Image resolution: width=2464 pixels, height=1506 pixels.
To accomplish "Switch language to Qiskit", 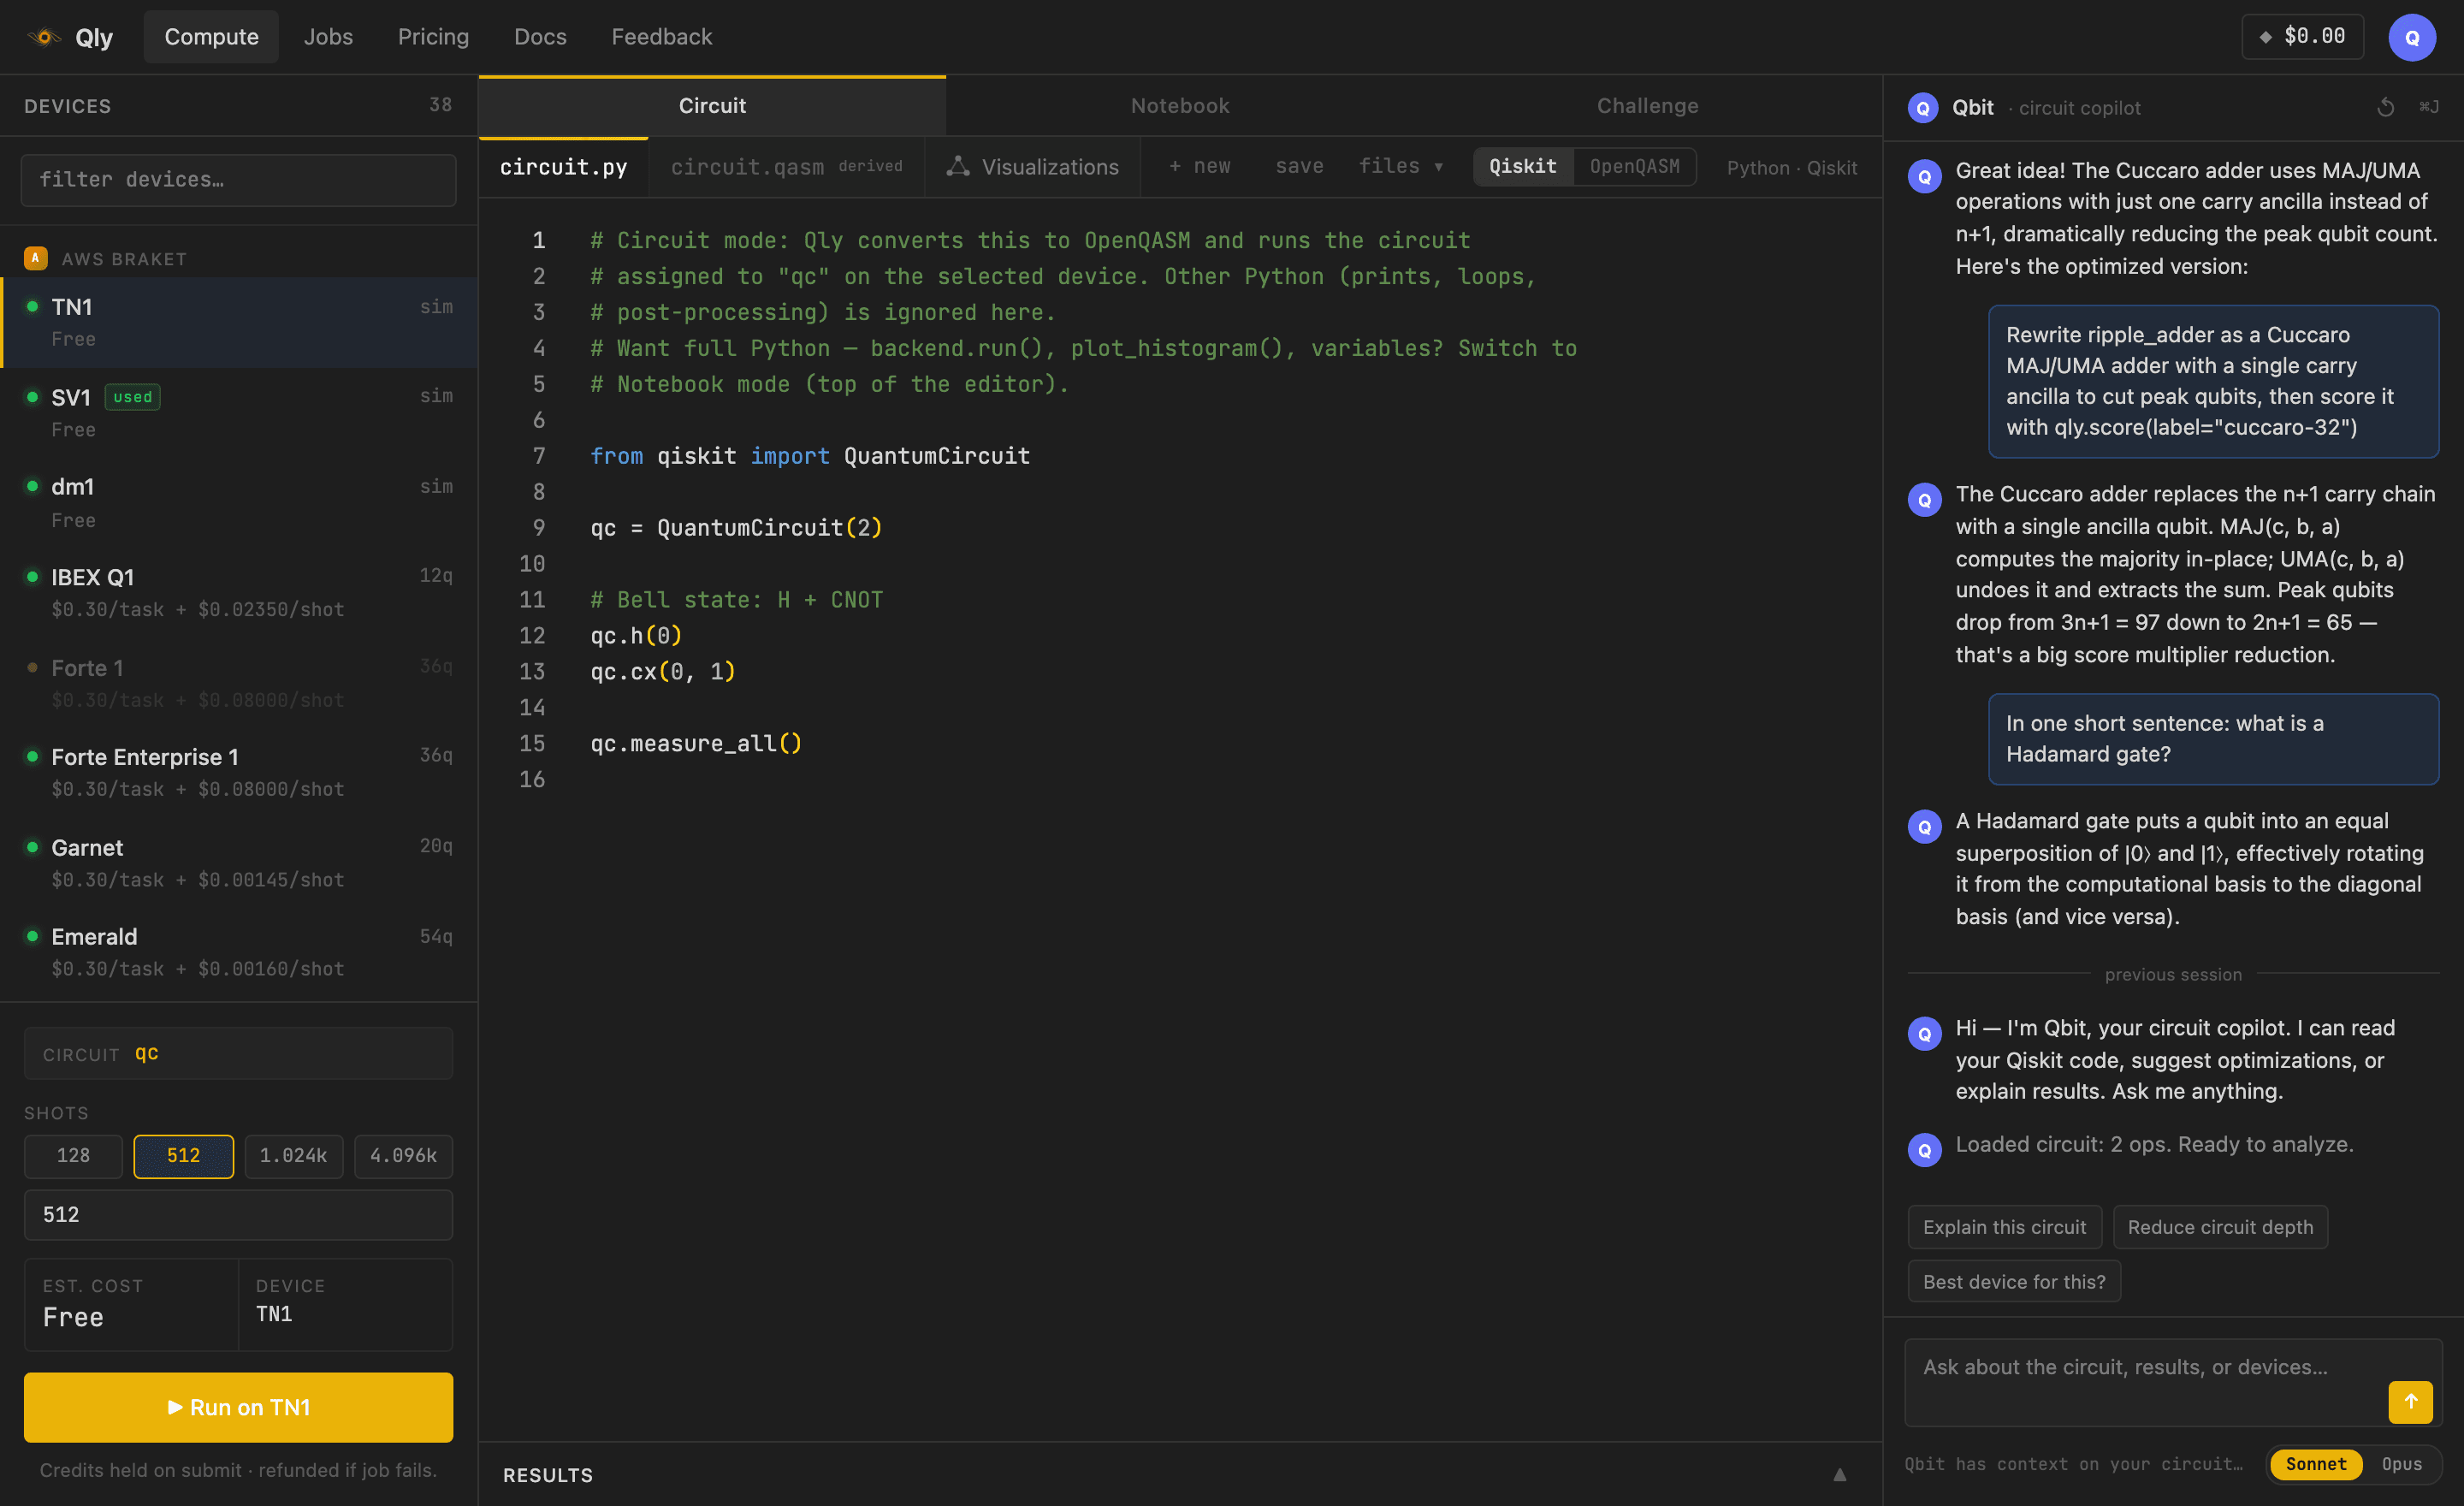I will coord(1522,166).
